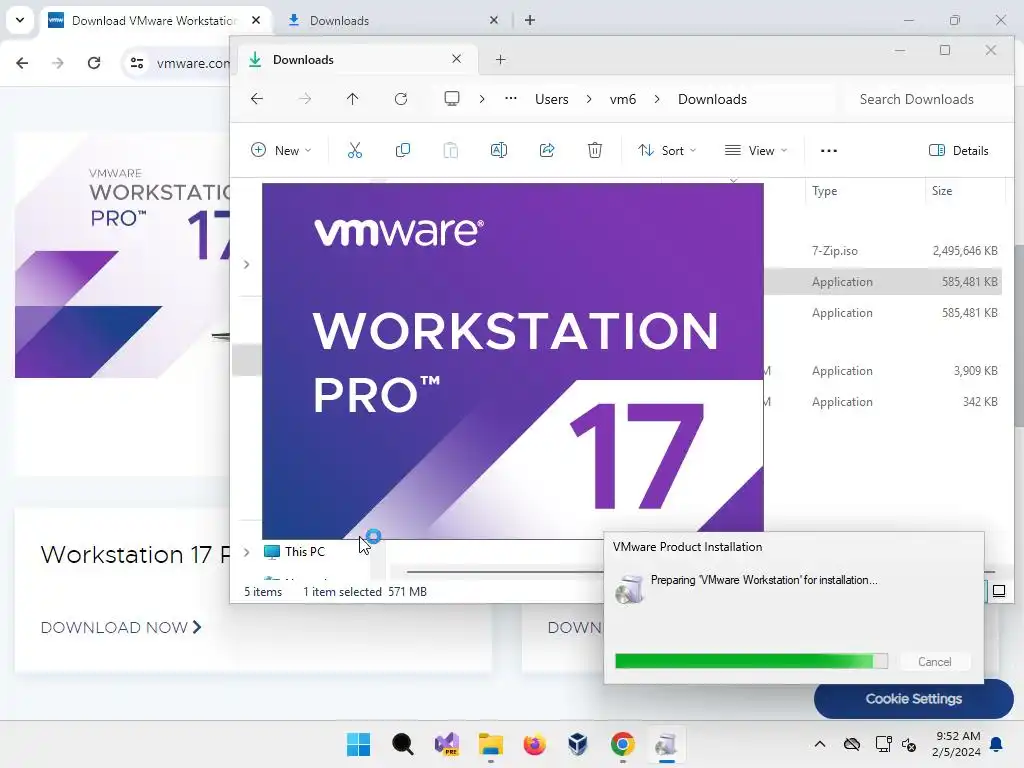Click the green installation progress bar
Screen dimensions: 1024x768
point(751,662)
